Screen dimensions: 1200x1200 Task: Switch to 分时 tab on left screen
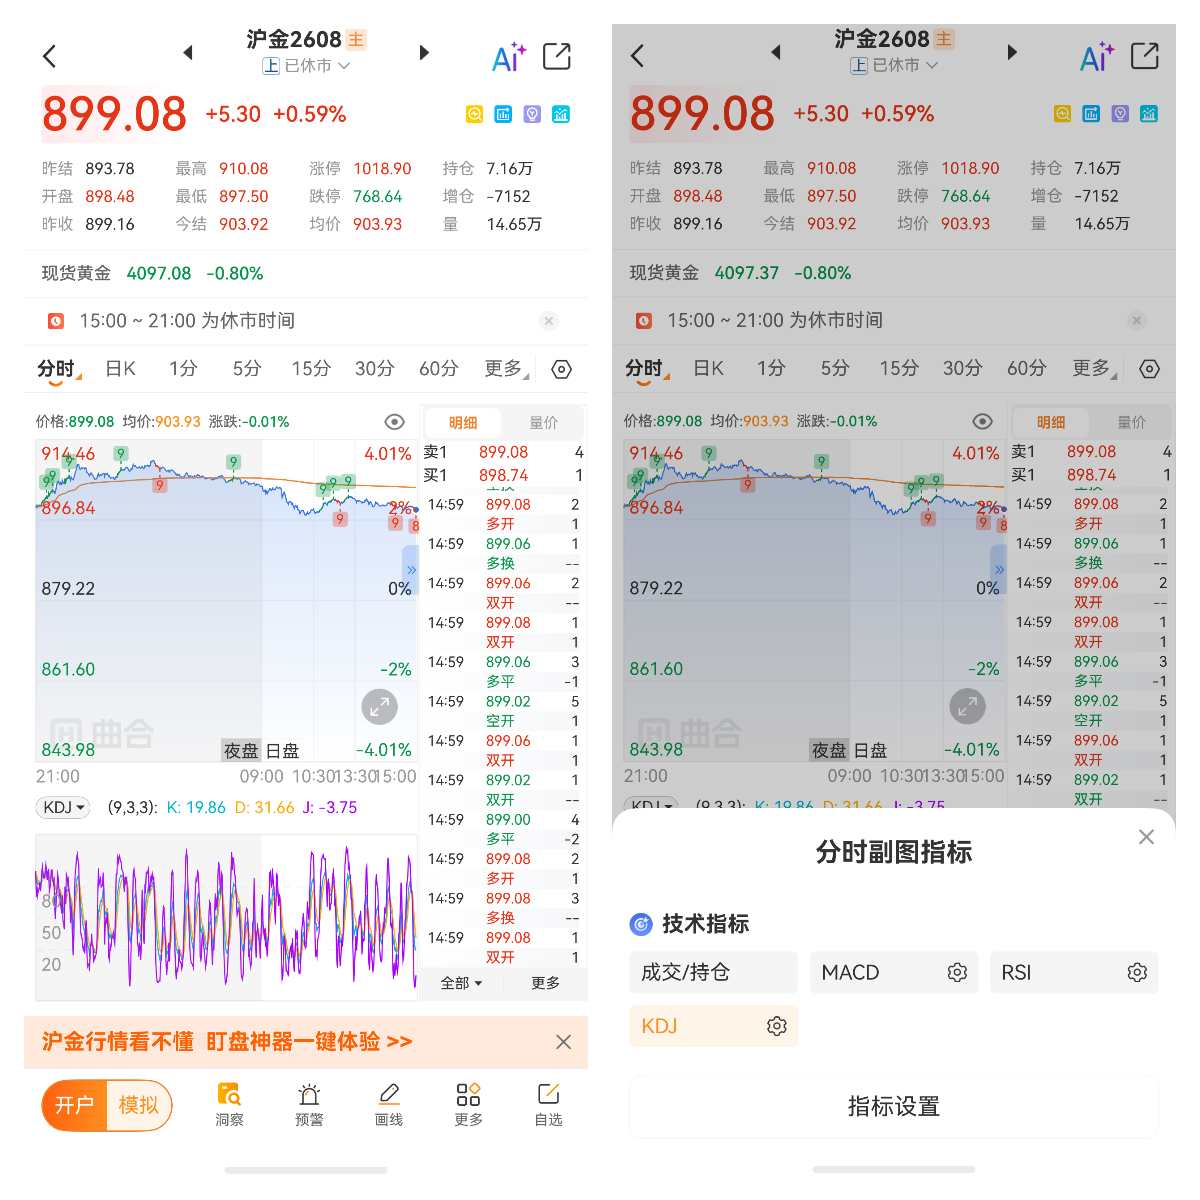(58, 369)
